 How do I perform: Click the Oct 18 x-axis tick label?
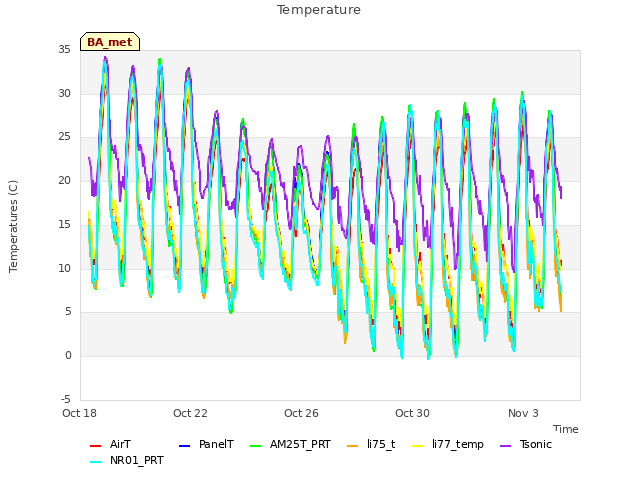click(x=79, y=413)
